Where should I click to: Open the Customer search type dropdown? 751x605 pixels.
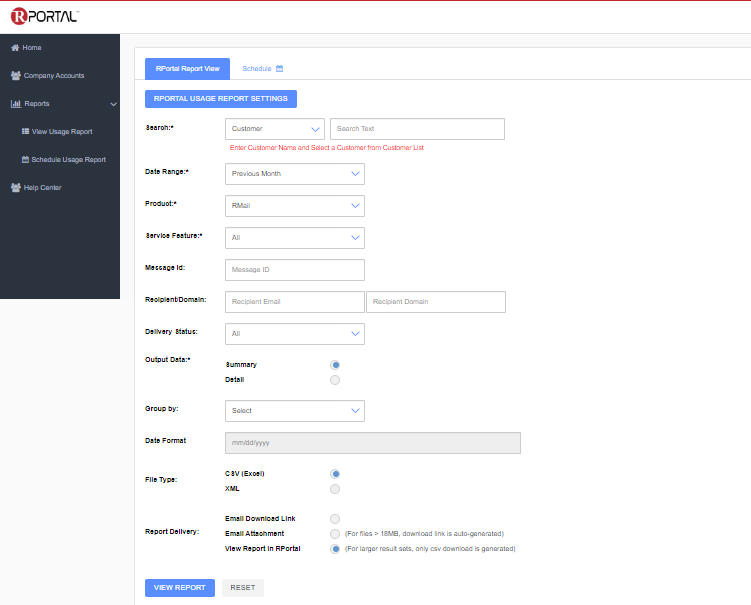(x=275, y=129)
